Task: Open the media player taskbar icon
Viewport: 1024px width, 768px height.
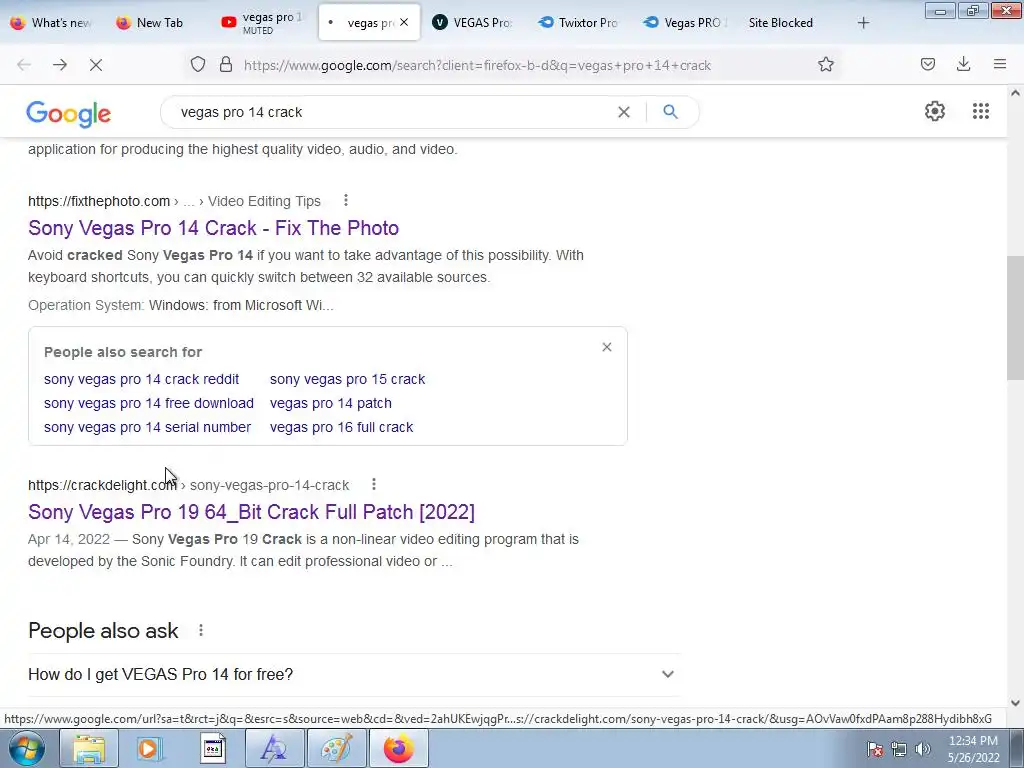Action: click(x=150, y=748)
